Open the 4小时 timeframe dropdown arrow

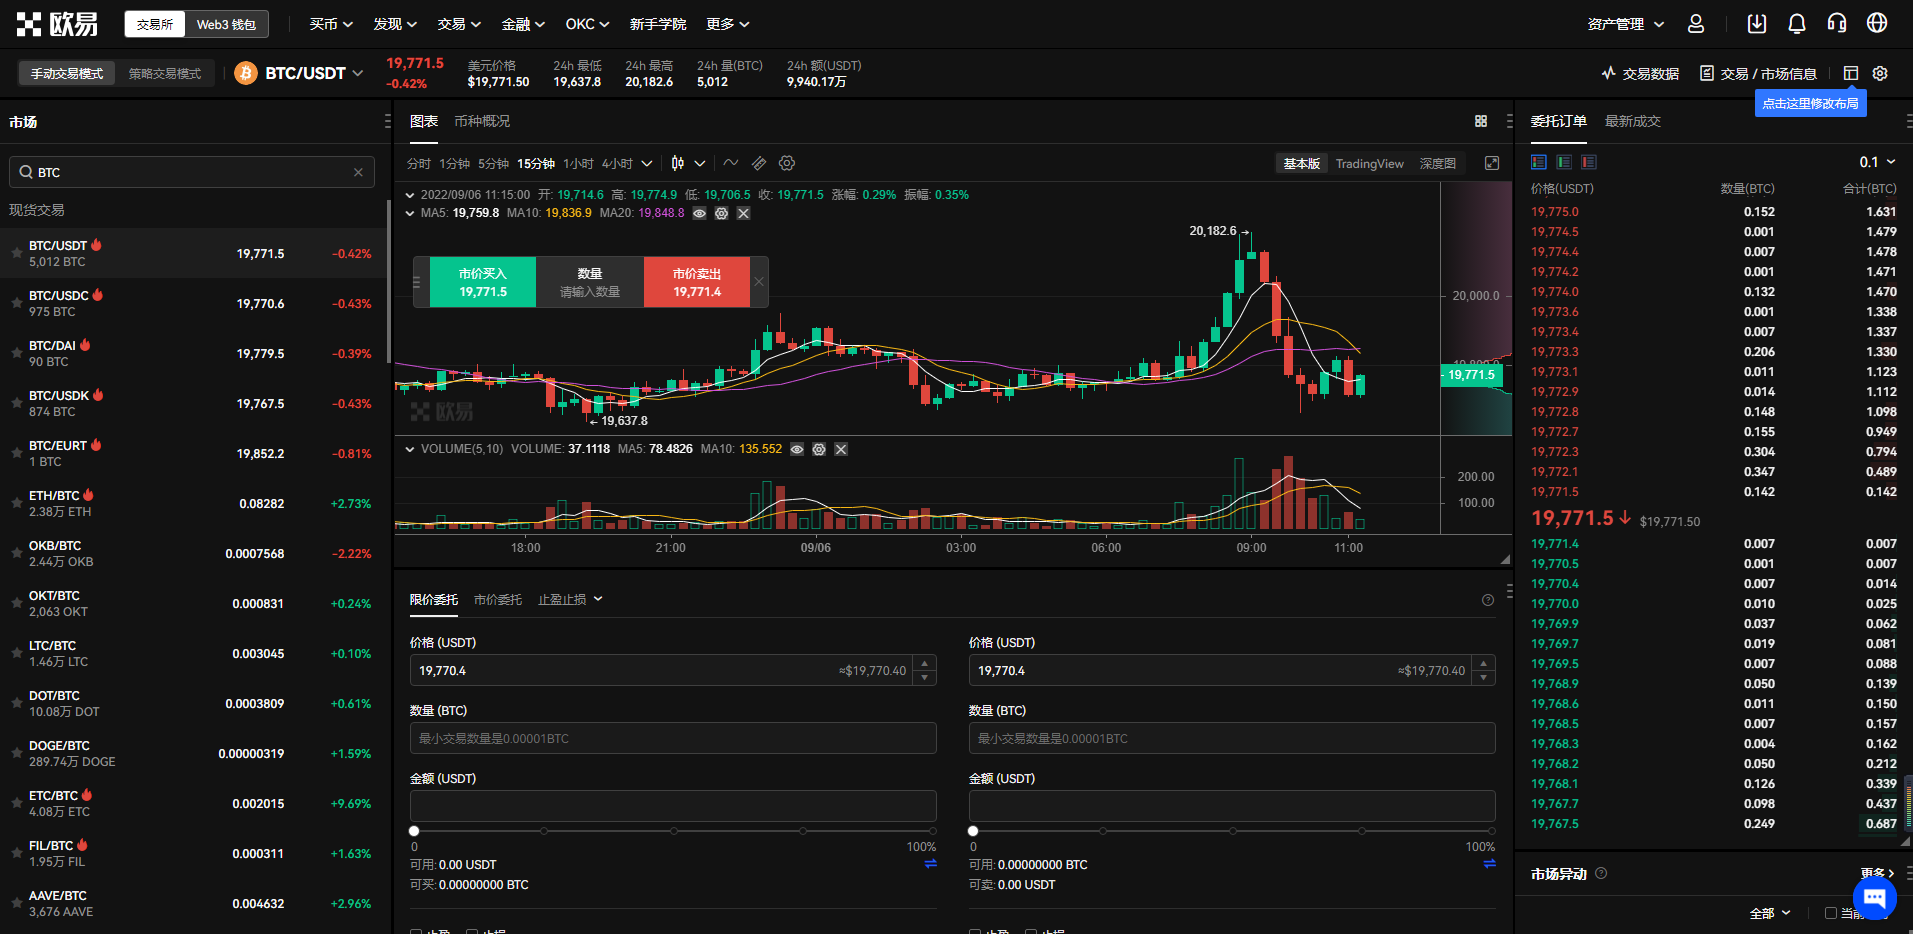coord(646,163)
